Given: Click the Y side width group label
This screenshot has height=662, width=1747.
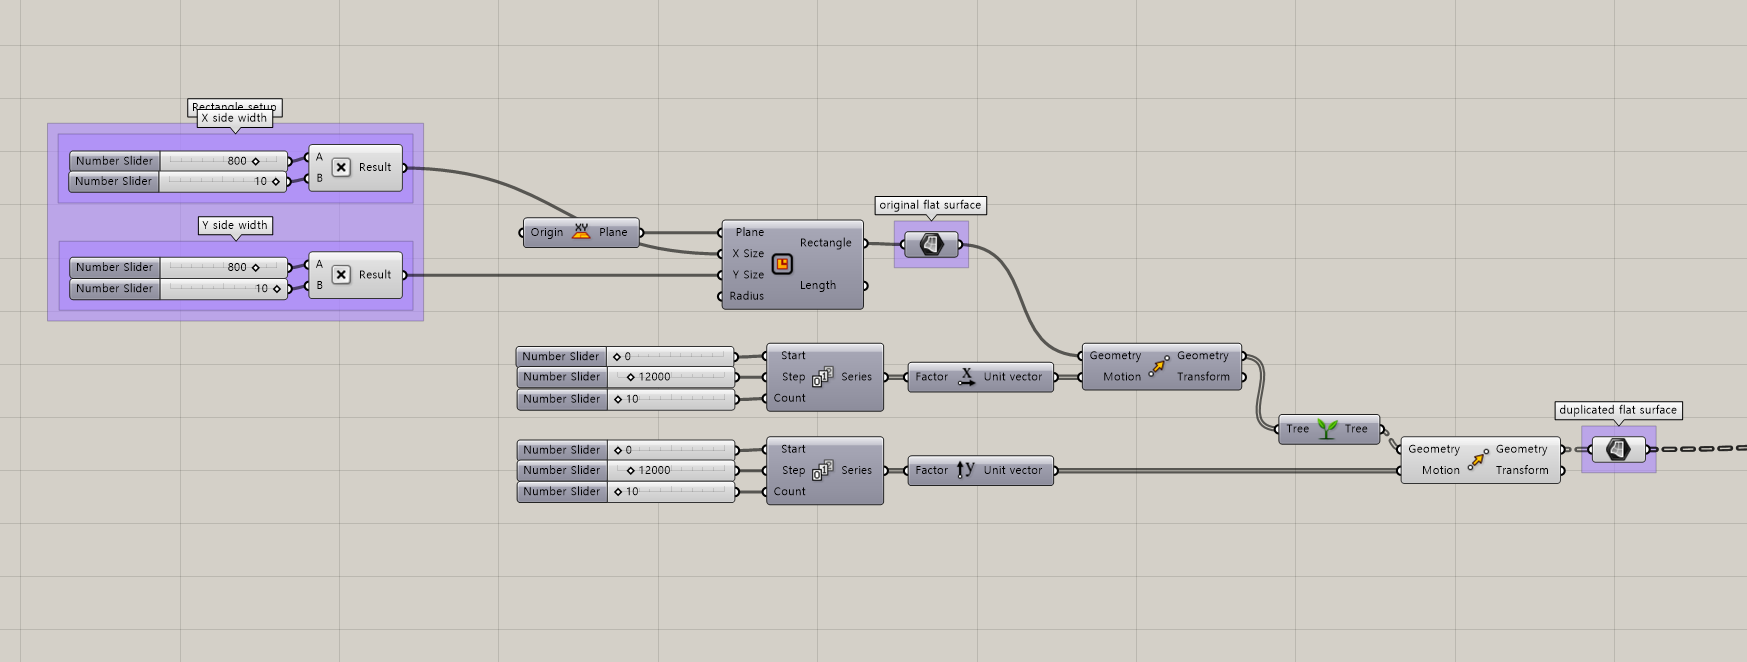Looking at the screenshot, I should (235, 225).
